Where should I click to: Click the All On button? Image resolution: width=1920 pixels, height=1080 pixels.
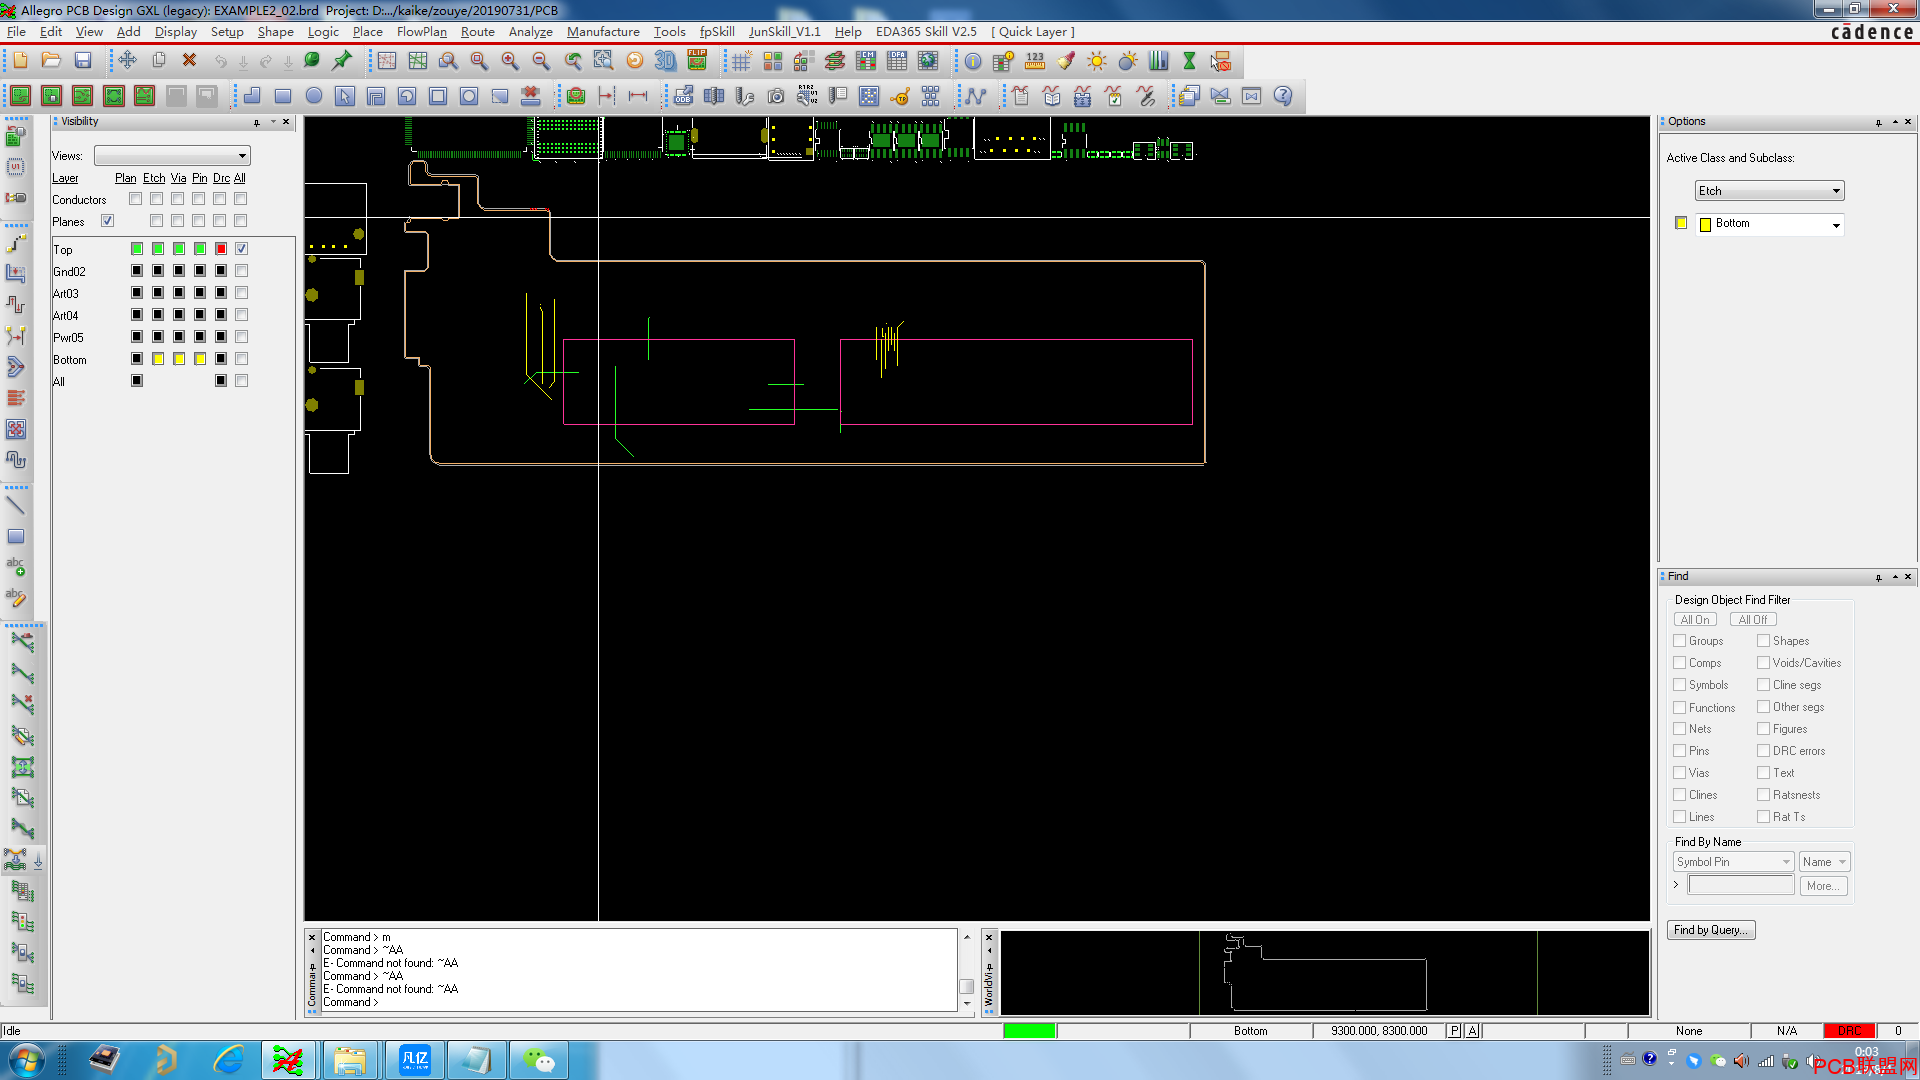point(1695,620)
